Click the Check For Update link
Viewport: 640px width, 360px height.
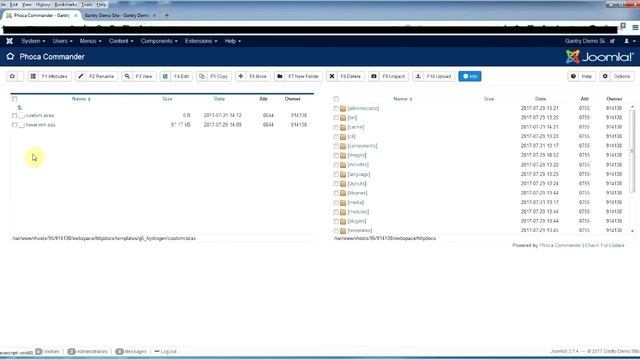(604, 245)
